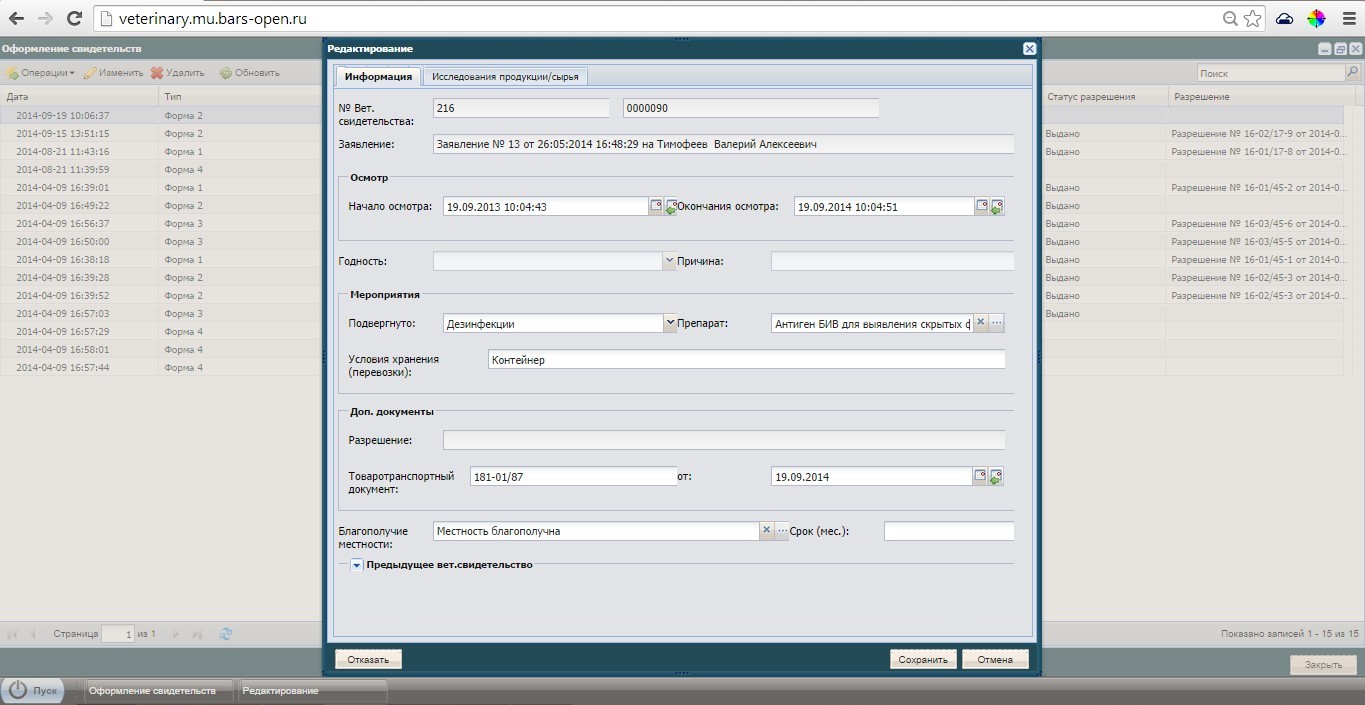
Task: Expand Предыдущее вет.свидетельство section
Action: [357, 565]
